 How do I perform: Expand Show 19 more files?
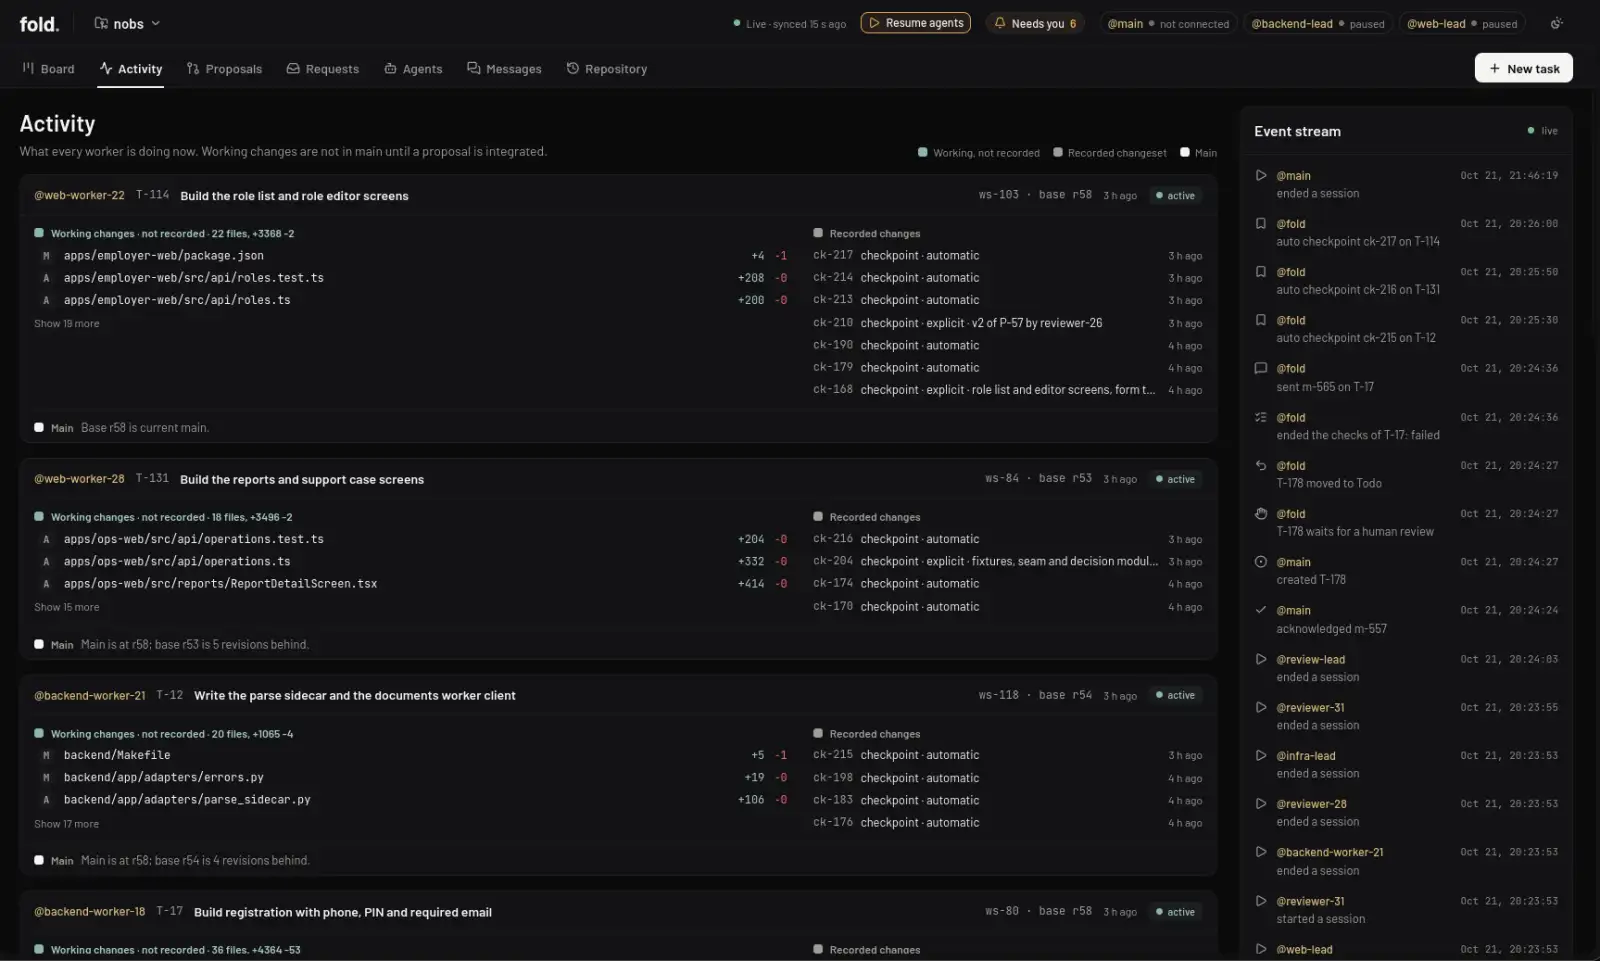pyautogui.click(x=67, y=324)
